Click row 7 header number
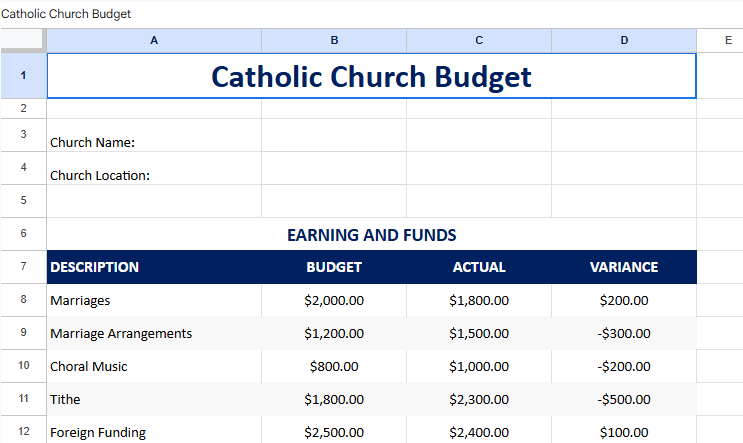This screenshot has width=743, height=443. pyautogui.click(x=23, y=267)
